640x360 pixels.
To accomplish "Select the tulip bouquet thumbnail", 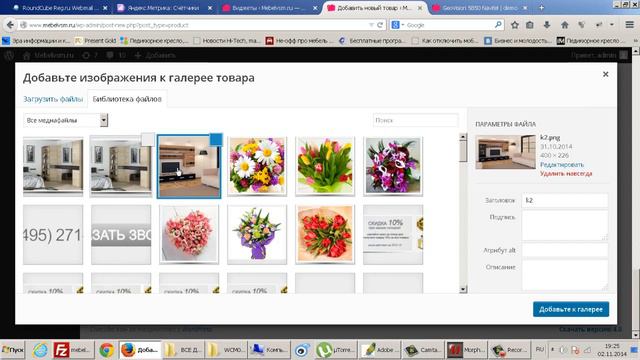I will point(325,167).
